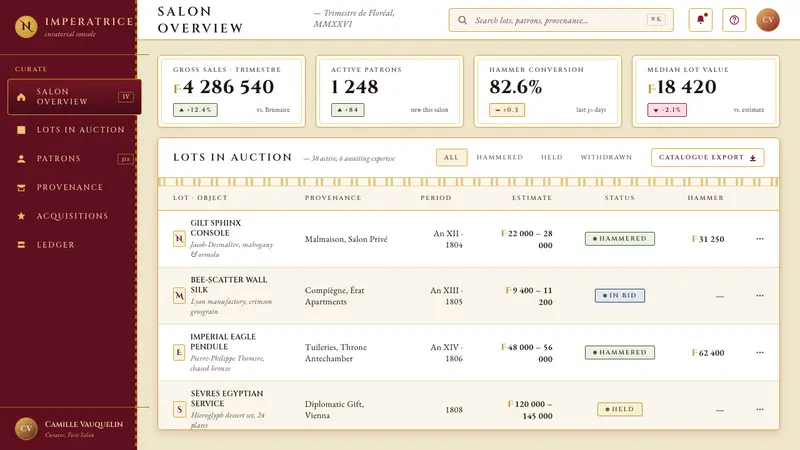Click hammer price F 31 250
Viewport: 800px width, 450px height.
tap(708, 239)
